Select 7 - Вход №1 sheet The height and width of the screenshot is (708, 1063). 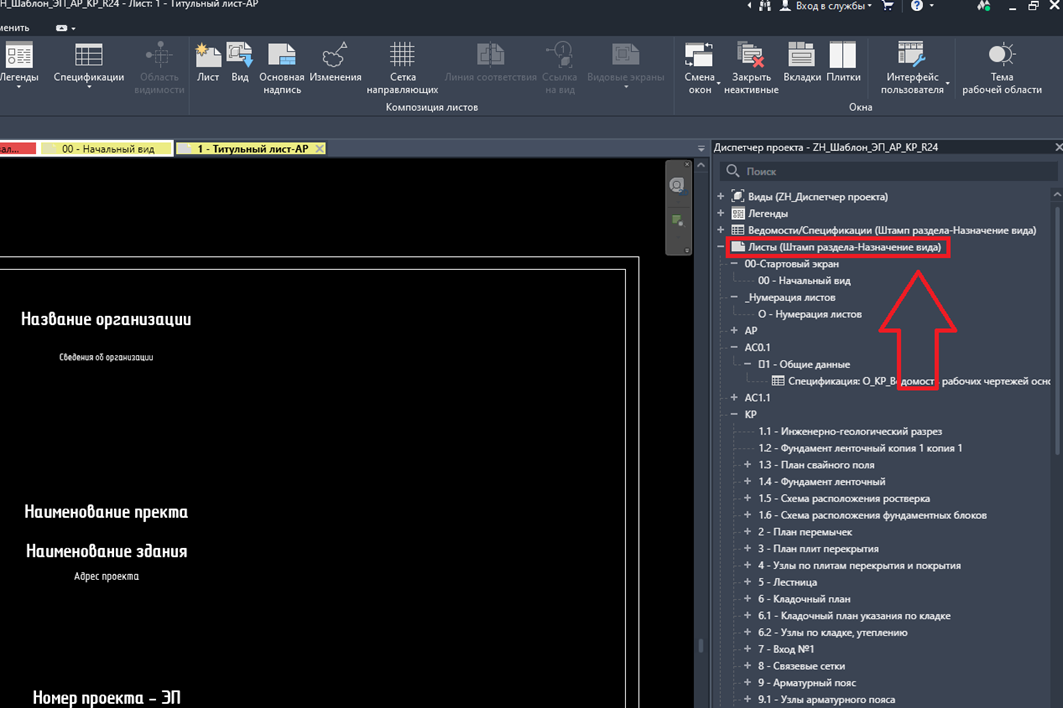(x=786, y=649)
